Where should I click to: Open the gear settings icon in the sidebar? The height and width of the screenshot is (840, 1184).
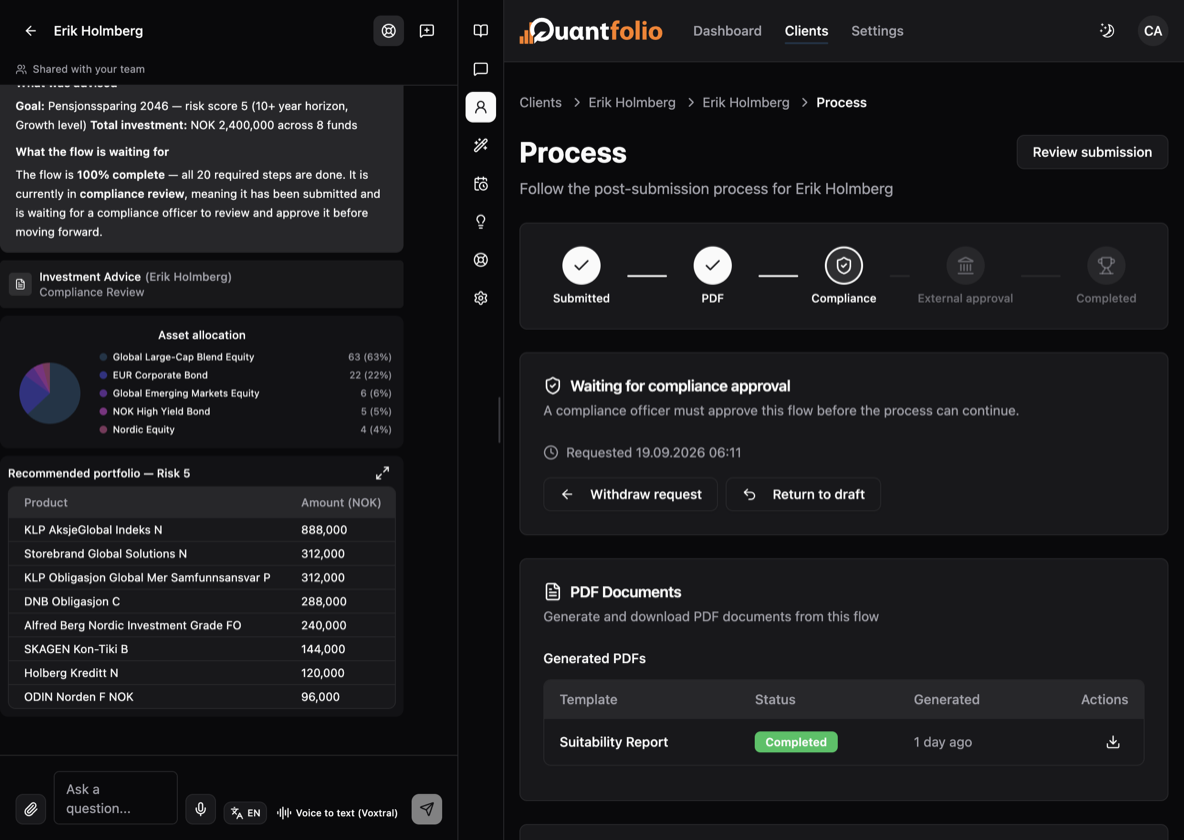[x=480, y=298]
